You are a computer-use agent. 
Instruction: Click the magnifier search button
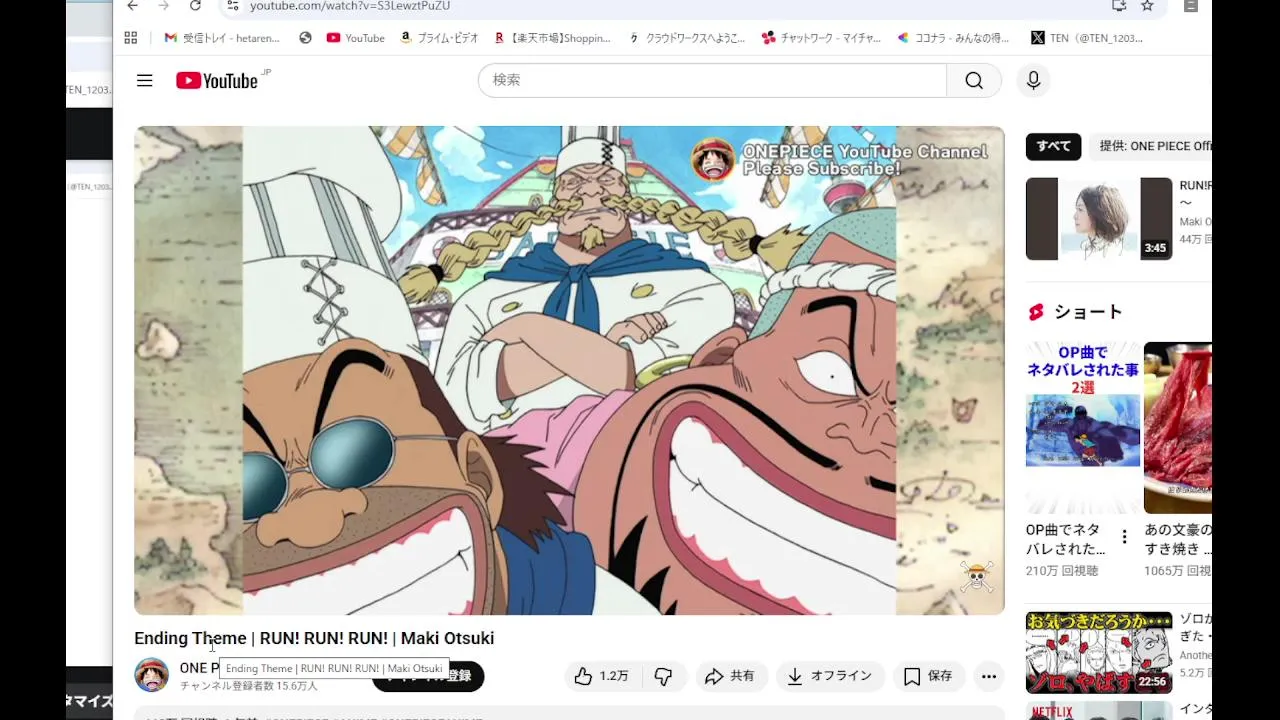(974, 80)
